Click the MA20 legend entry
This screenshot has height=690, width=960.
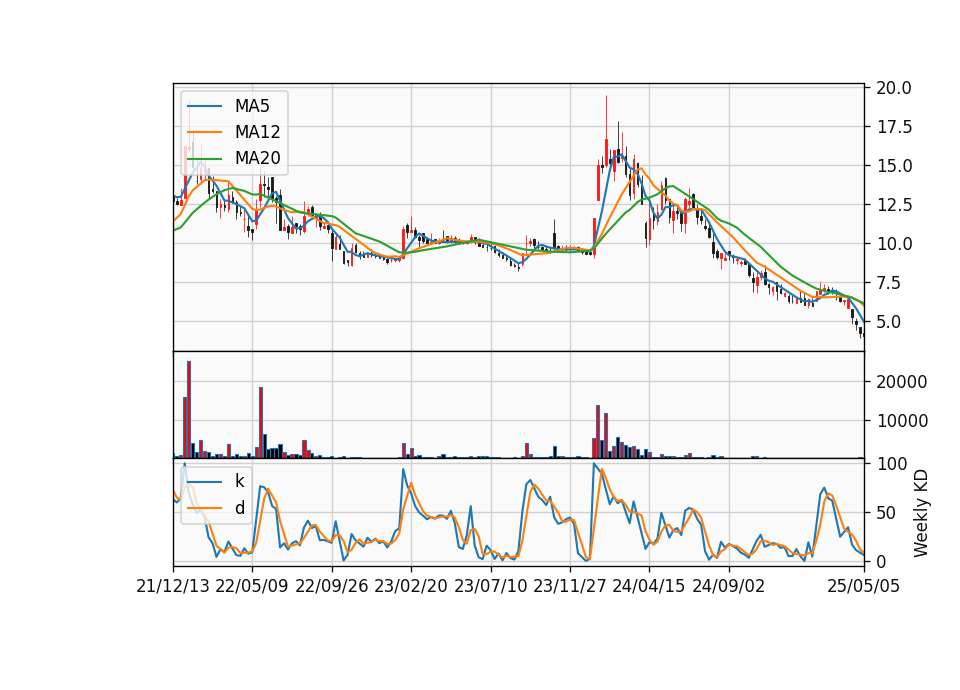[236, 157]
